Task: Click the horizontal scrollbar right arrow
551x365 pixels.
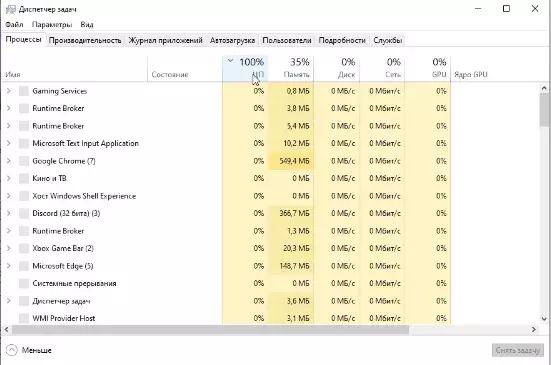Action: coord(534,330)
